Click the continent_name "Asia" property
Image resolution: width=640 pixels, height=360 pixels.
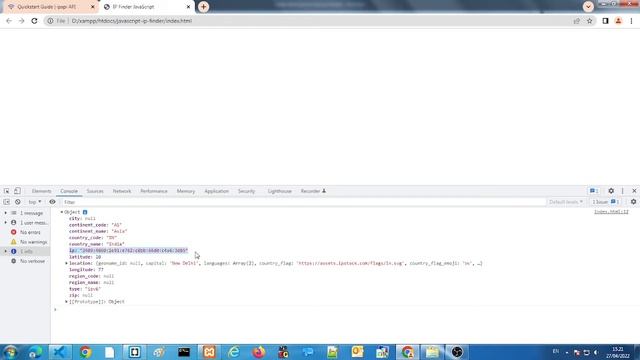coord(98,231)
